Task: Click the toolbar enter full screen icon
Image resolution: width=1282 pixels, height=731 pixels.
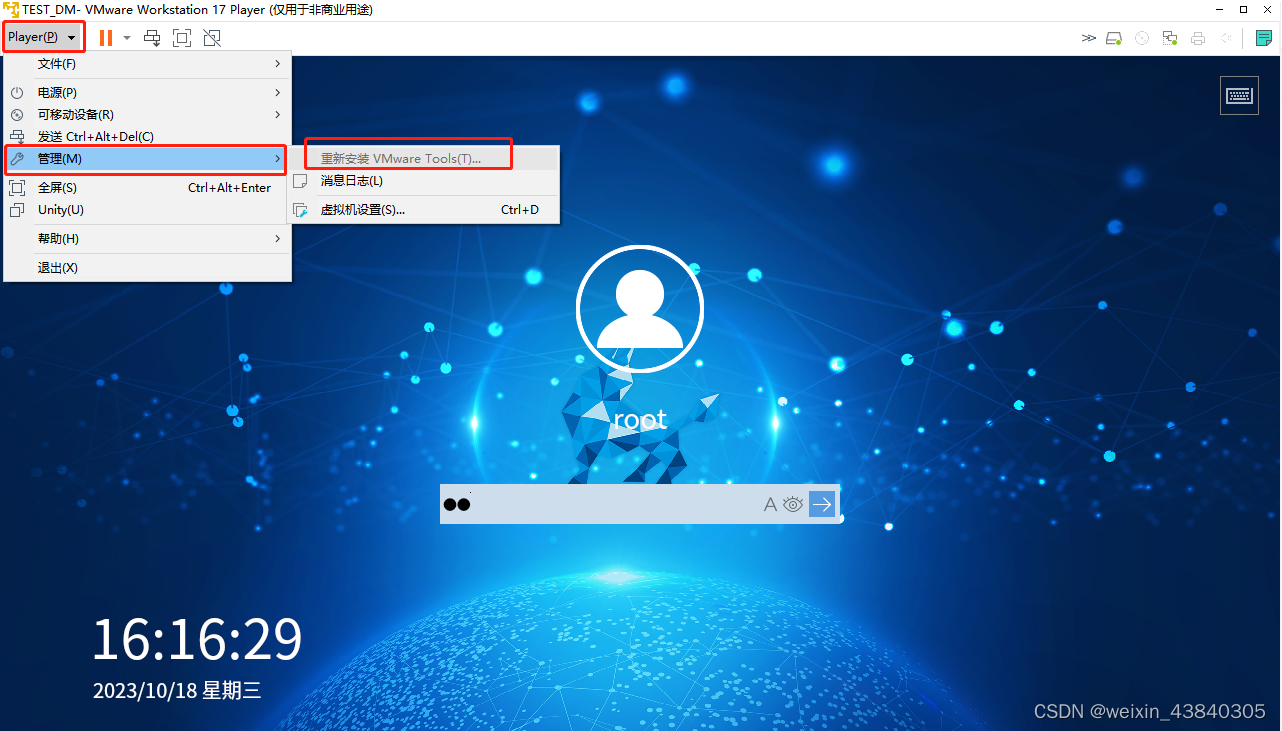Action: click(x=182, y=38)
